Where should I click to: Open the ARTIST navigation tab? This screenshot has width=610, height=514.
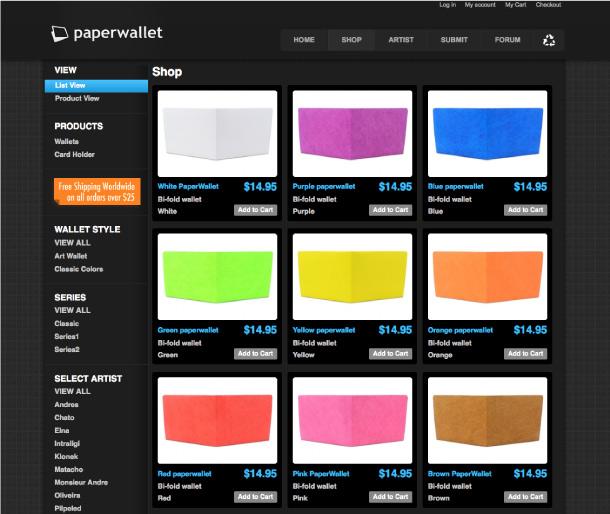pos(401,40)
